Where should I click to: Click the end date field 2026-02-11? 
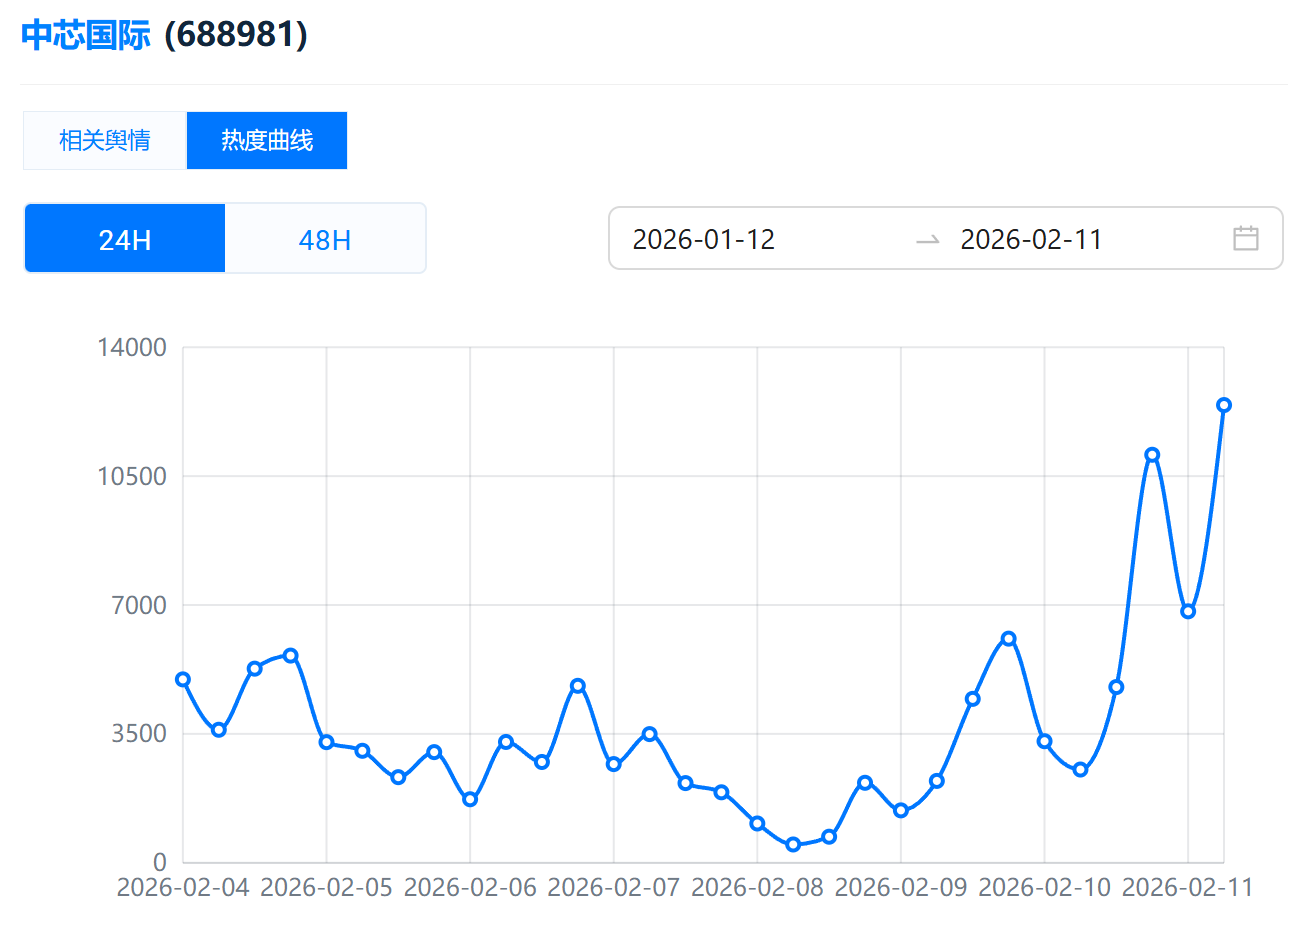1031,240
